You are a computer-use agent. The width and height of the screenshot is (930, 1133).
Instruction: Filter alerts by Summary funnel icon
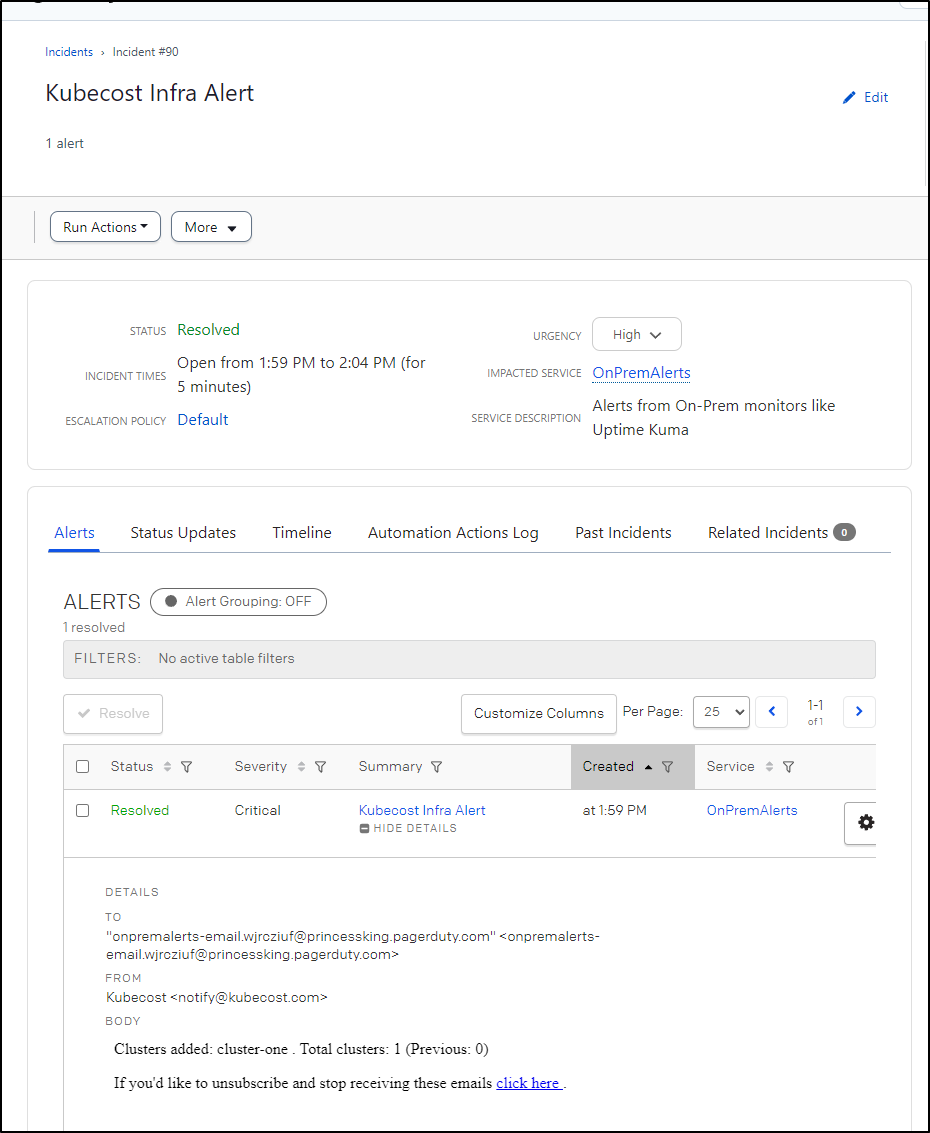click(x=436, y=767)
